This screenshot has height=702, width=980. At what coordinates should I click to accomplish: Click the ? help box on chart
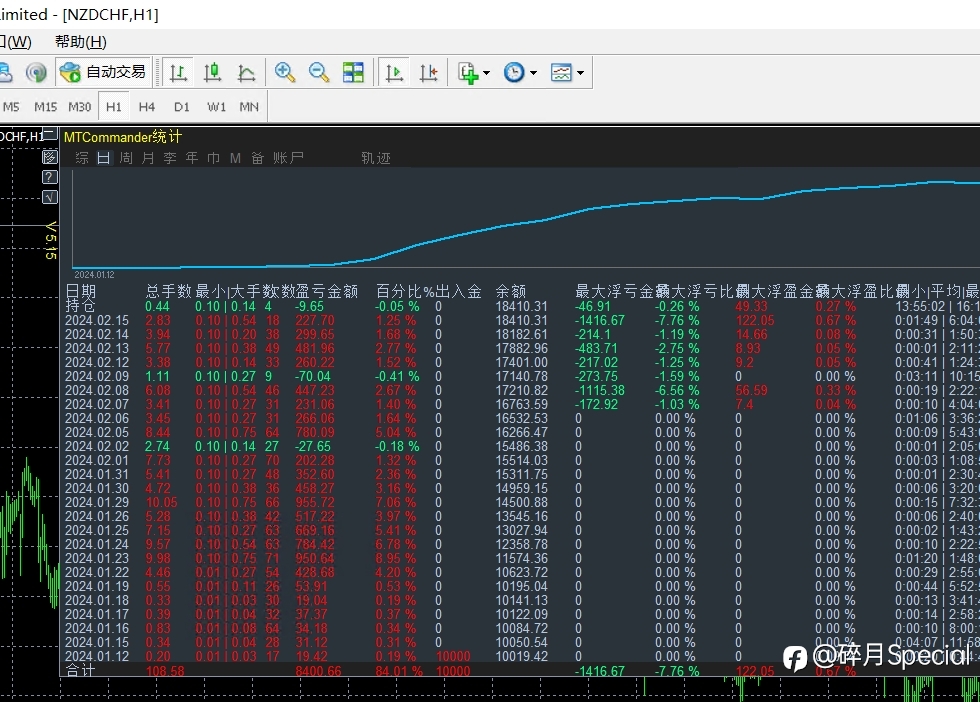tap(49, 177)
